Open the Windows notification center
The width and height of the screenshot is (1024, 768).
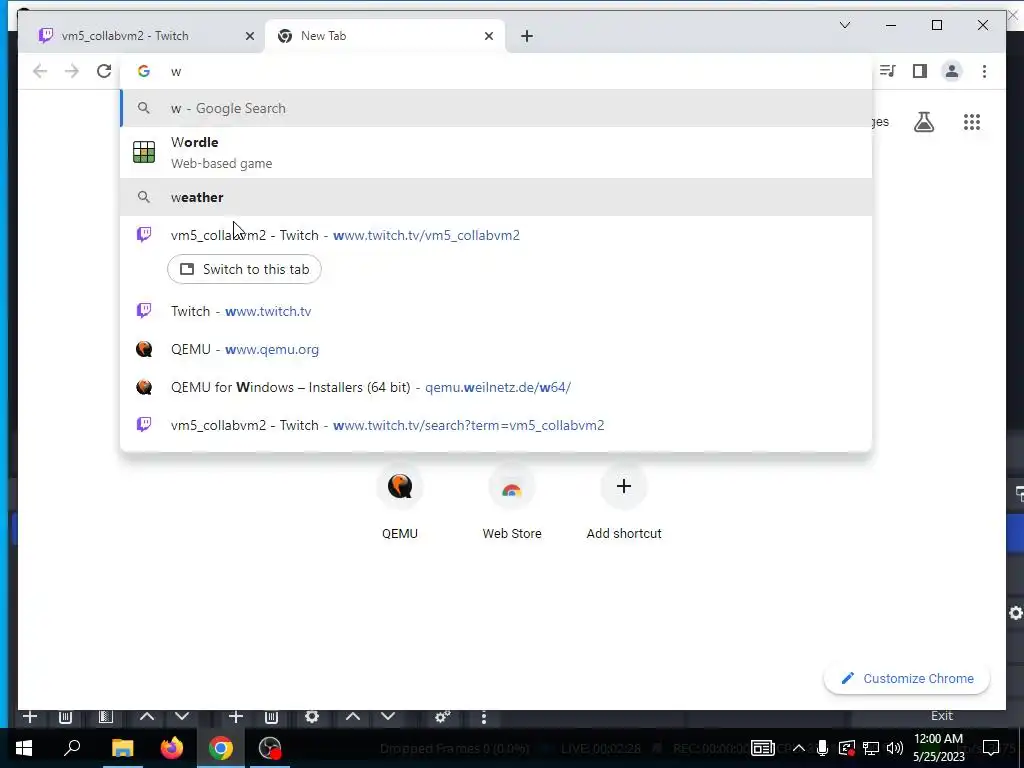[x=991, y=748]
